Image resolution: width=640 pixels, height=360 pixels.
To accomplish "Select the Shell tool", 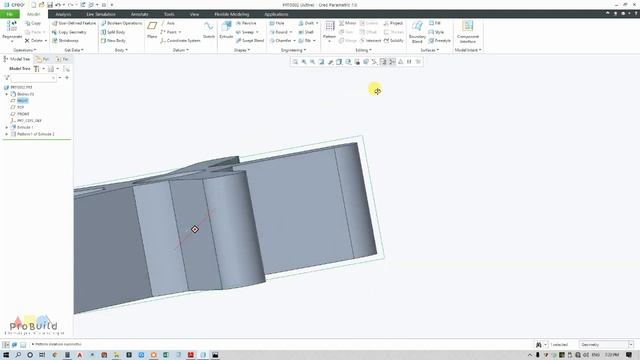I will click(x=306, y=32).
